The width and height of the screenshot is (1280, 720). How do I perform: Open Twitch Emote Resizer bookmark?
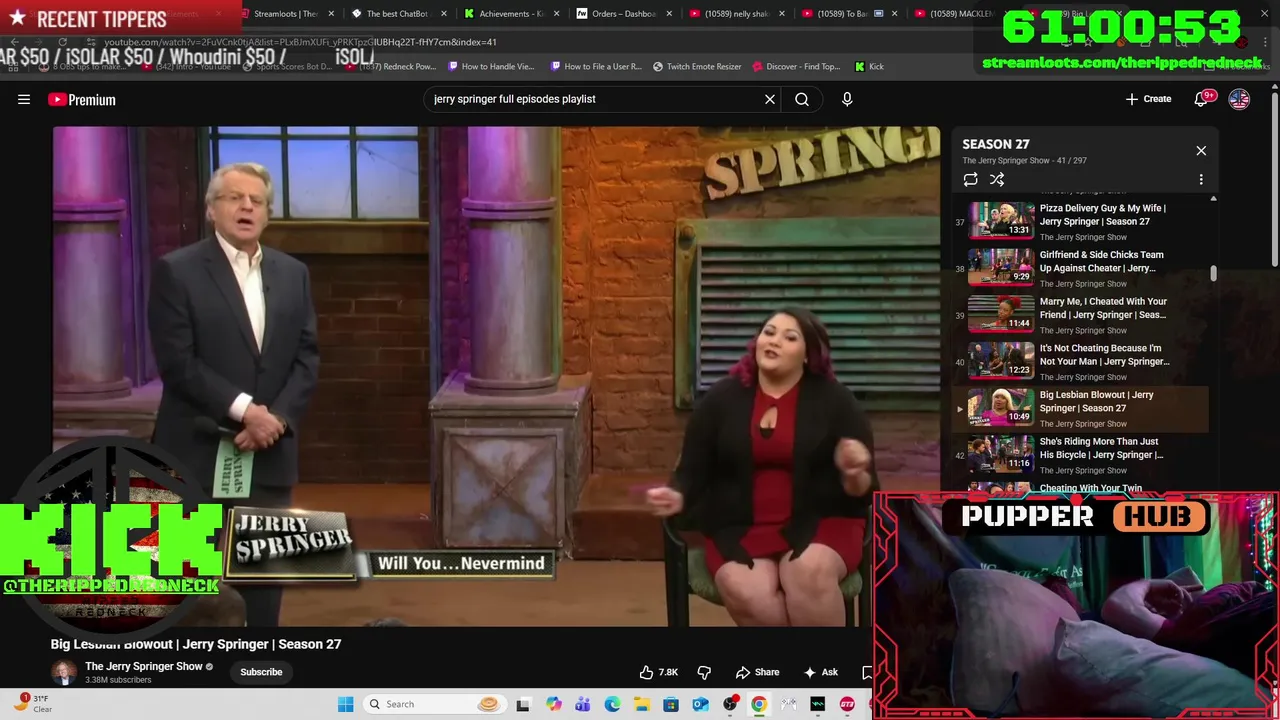697,66
